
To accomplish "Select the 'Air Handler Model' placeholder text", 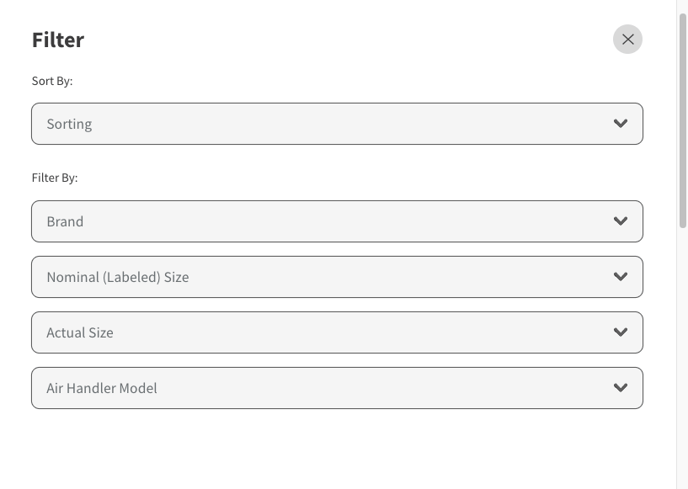I will coord(102,388).
